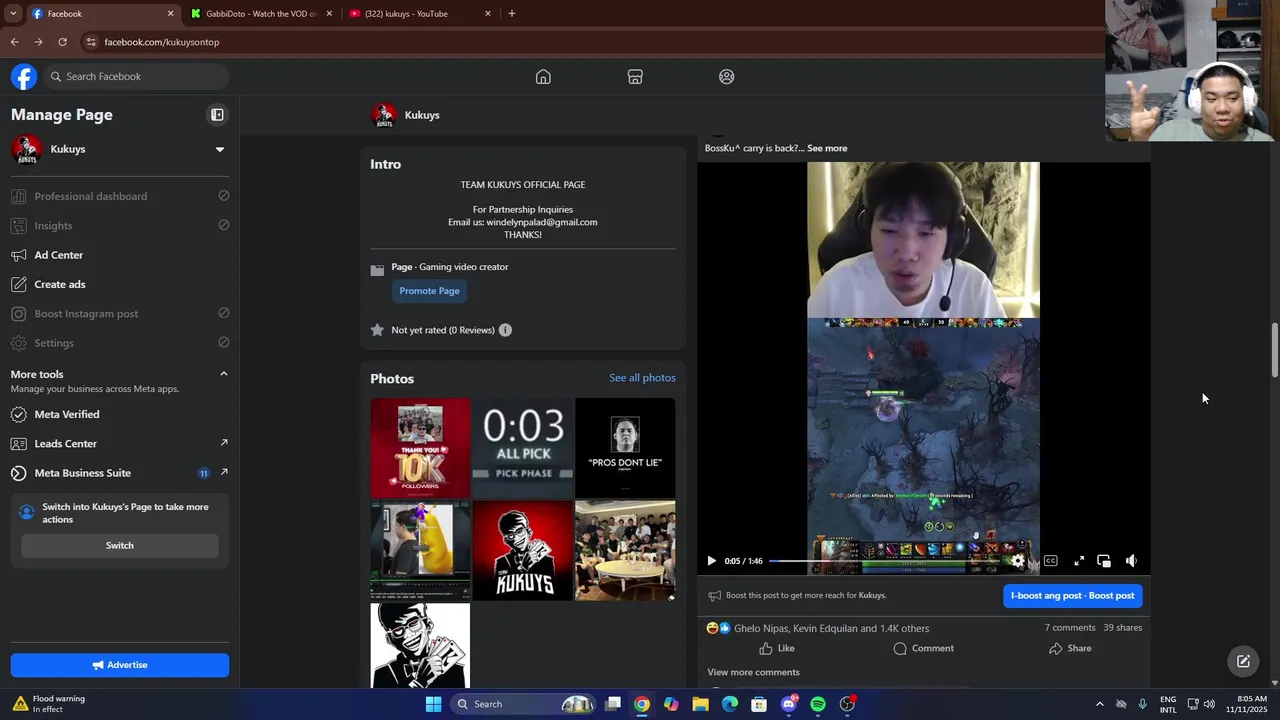1280x720 pixels.
Task: Toggle picture-in-picture mini player
Action: click(x=1104, y=561)
